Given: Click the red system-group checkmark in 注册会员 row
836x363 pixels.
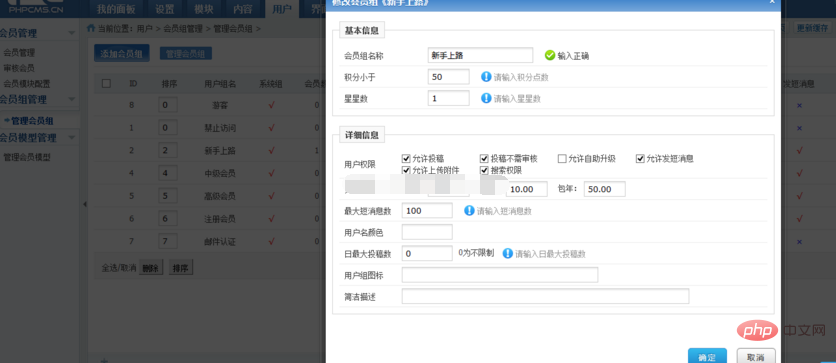Looking at the screenshot, I should [271, 219].
